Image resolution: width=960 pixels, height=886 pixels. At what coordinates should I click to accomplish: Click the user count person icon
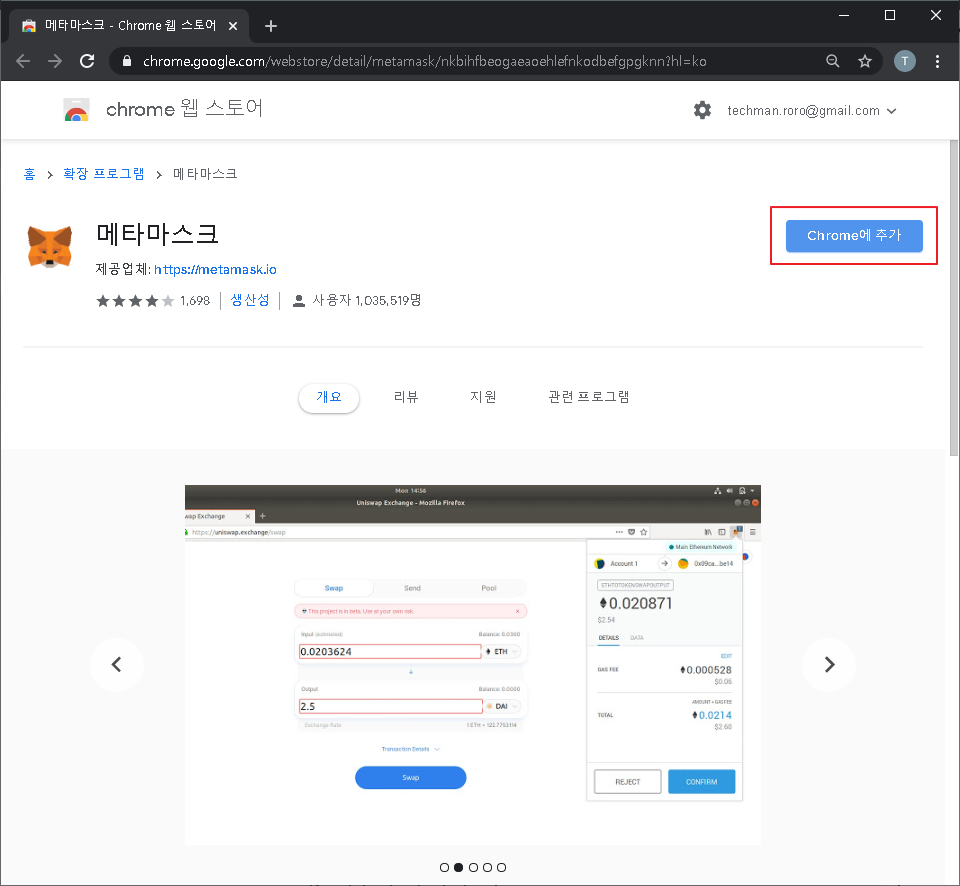(x=299, y=301)
